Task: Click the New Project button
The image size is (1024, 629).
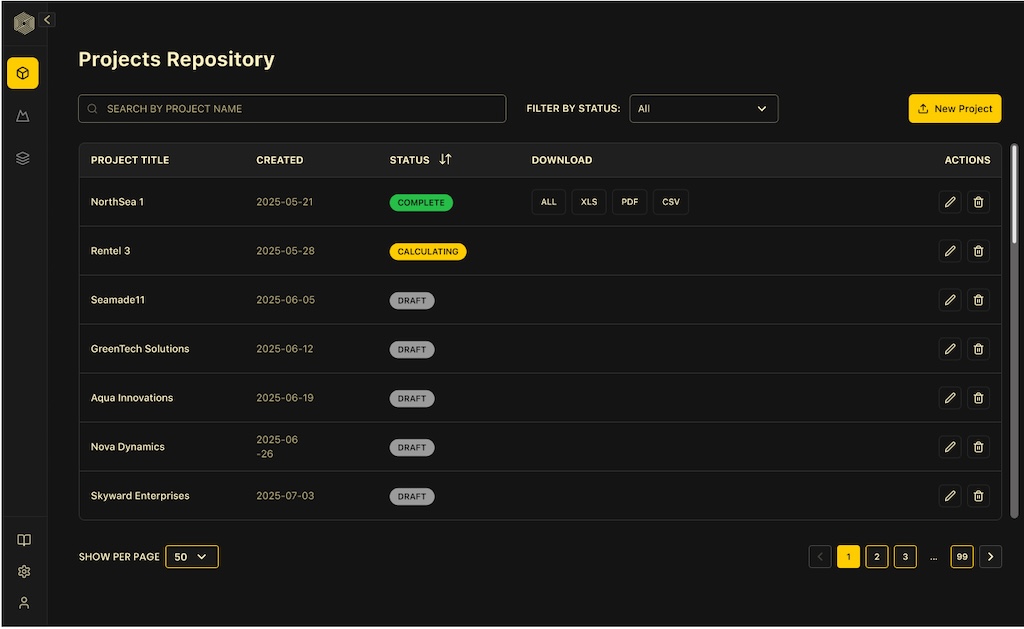Action: coord(954,108)
